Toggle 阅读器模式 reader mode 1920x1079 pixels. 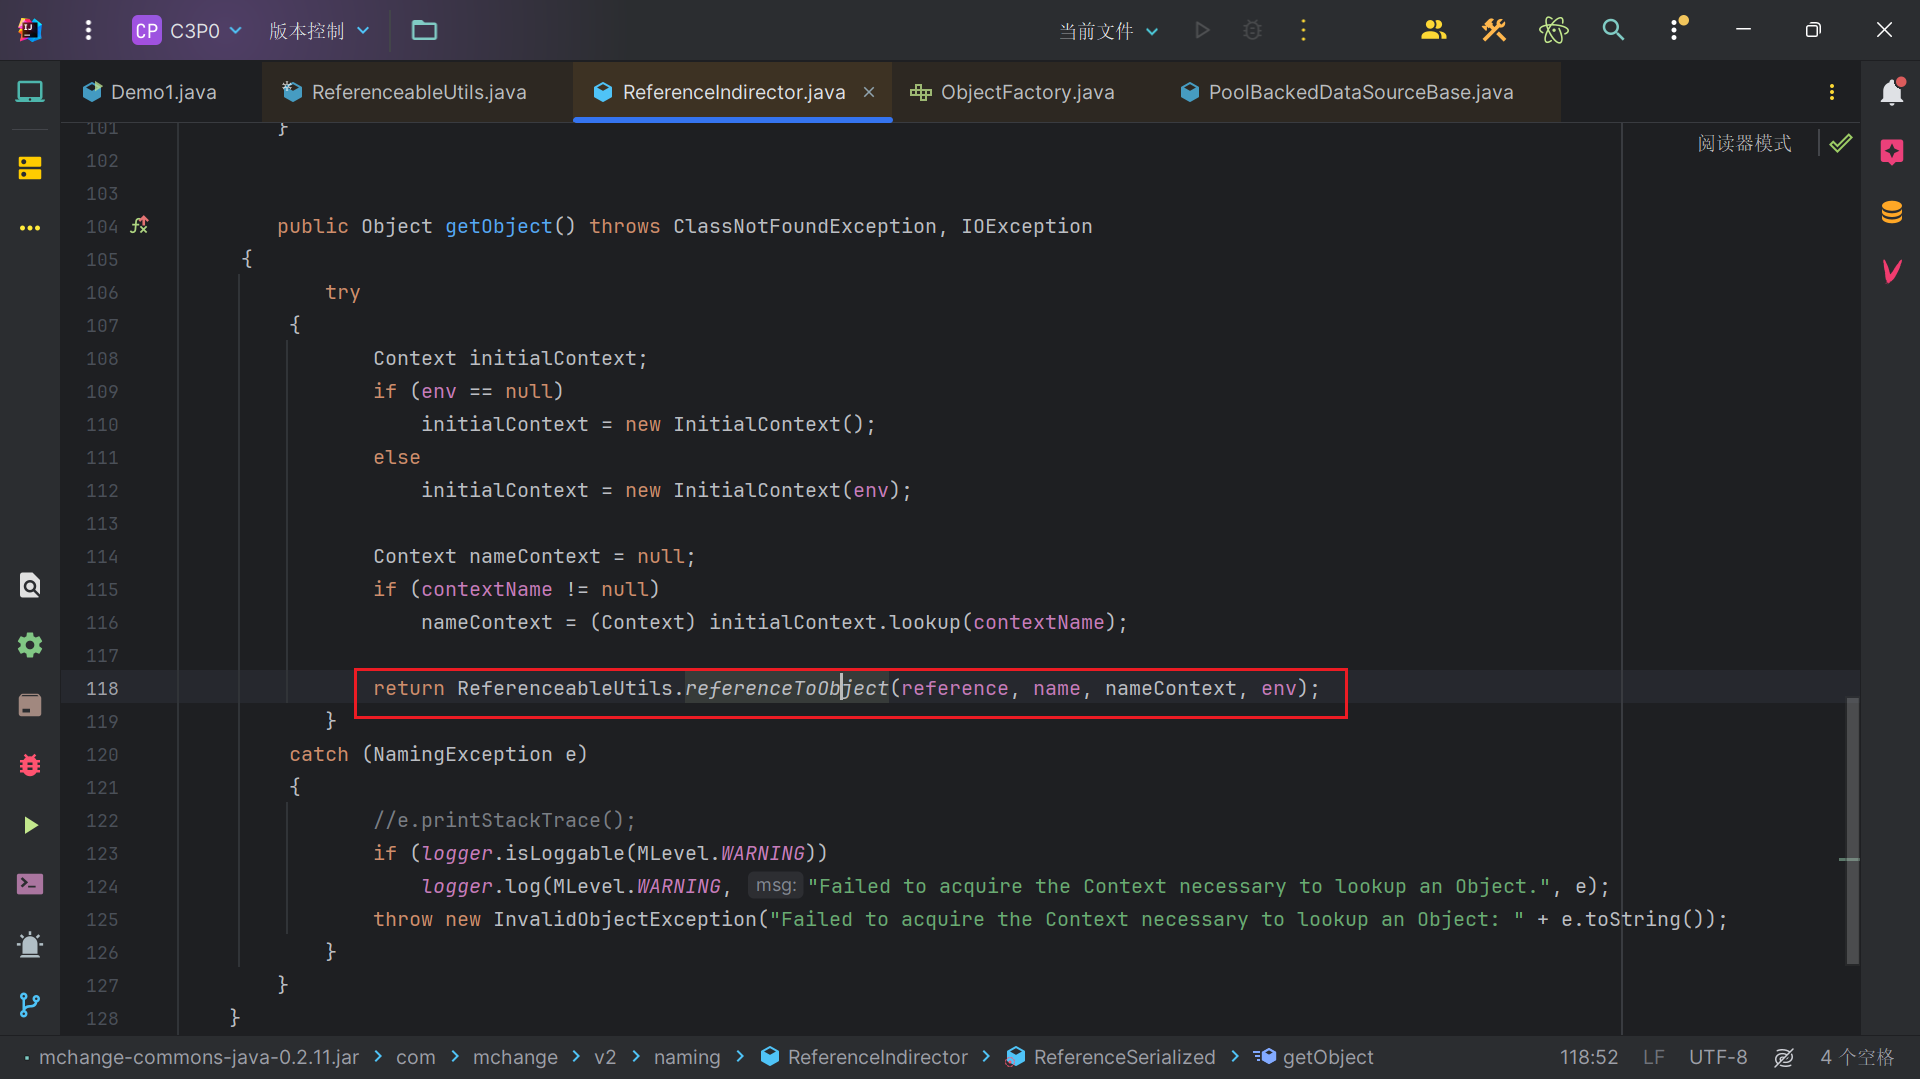1744,143
